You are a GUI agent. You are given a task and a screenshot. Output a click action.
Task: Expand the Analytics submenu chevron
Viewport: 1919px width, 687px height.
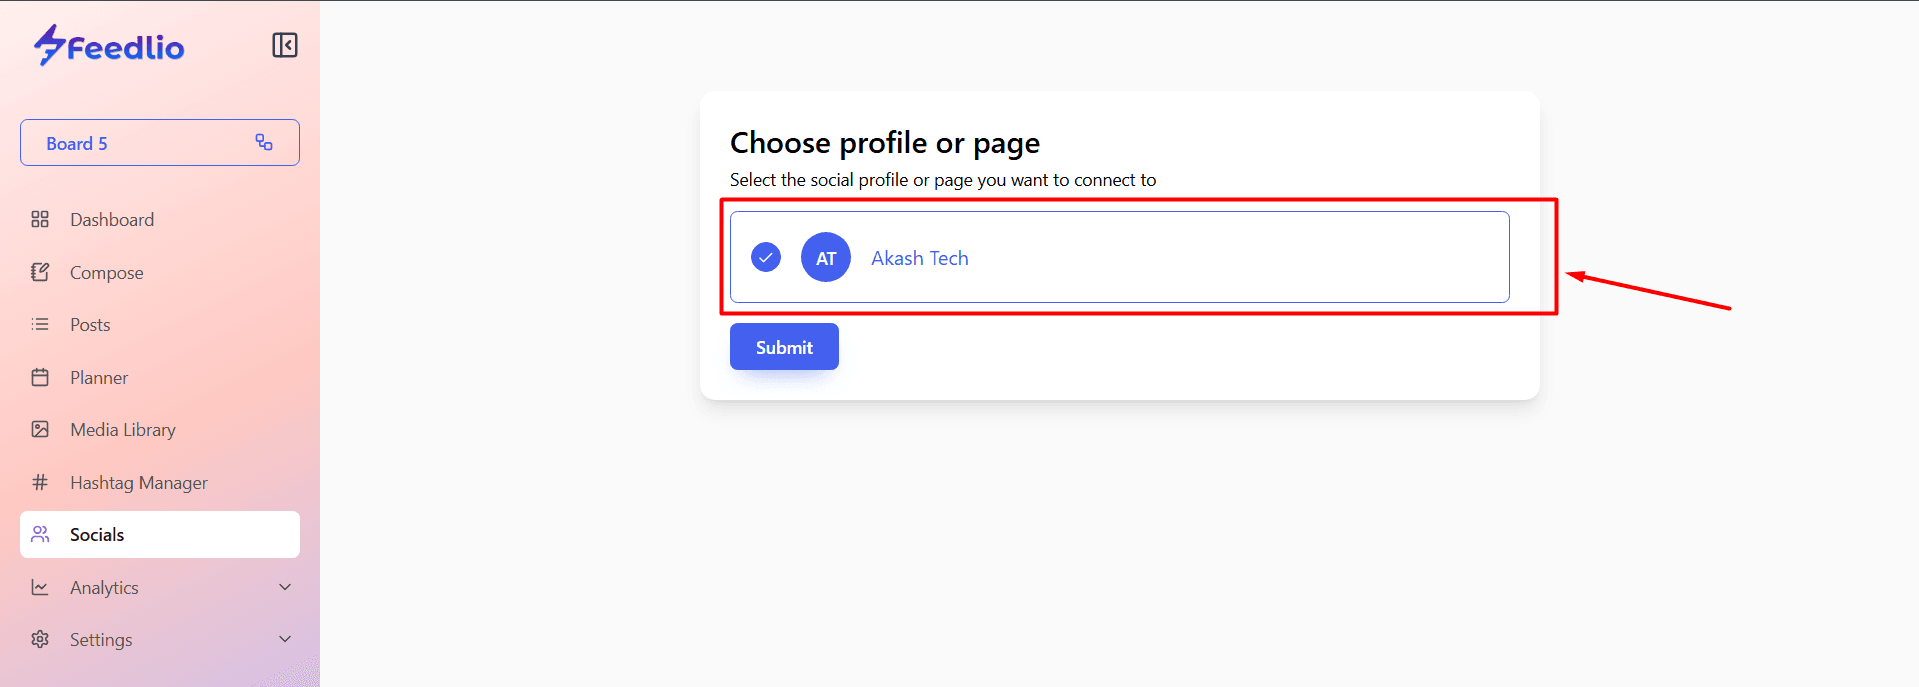pos(285,587)
